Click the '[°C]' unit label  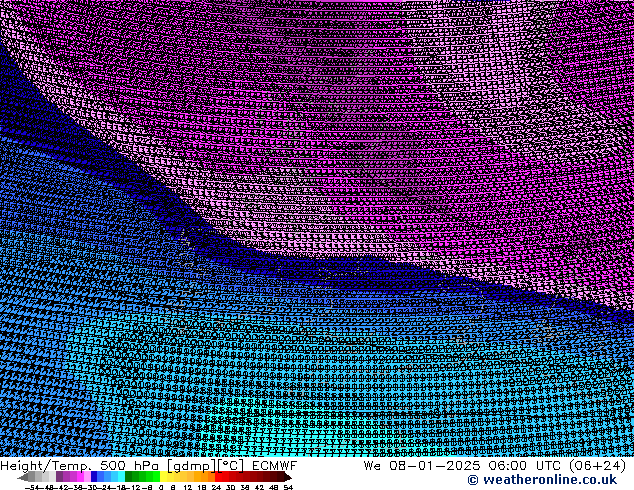tap(231, 466)
